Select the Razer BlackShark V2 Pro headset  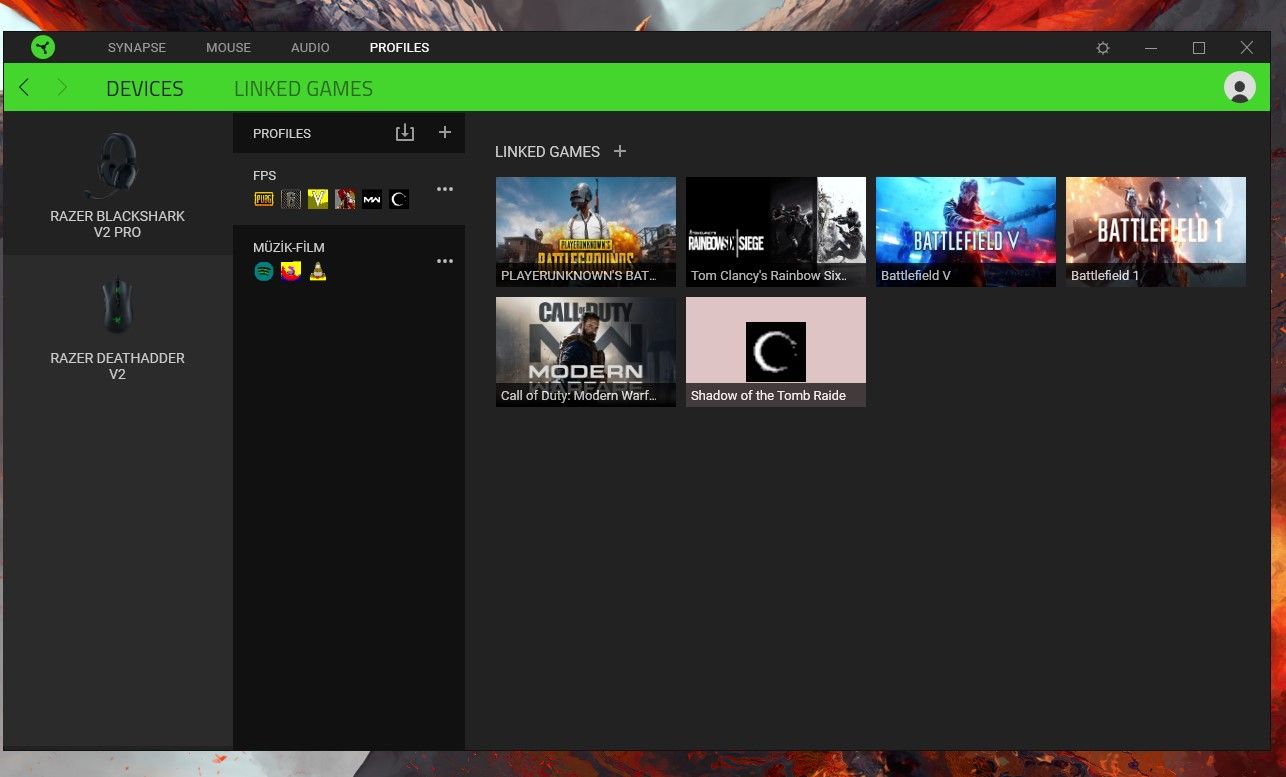[117, 183]
